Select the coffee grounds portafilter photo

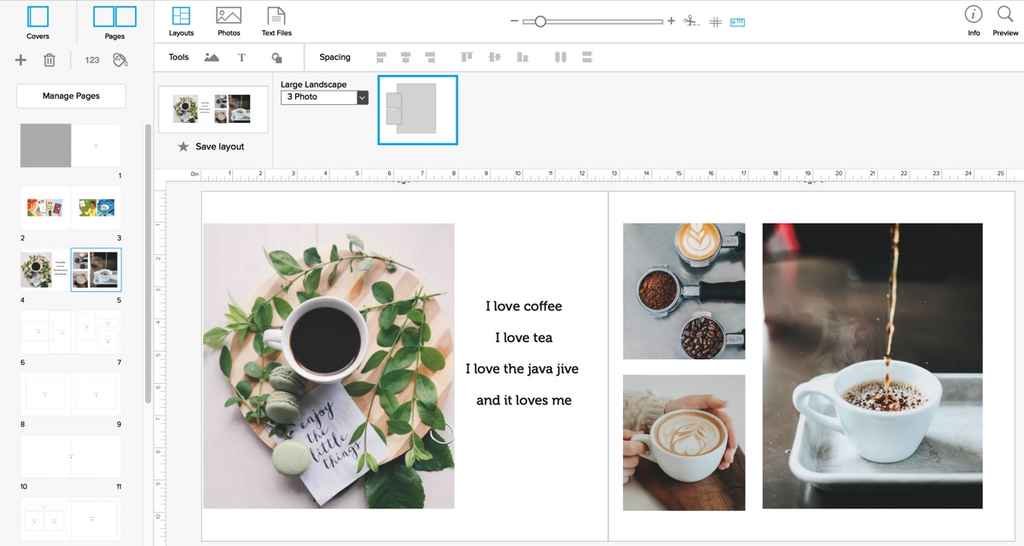(x=684, y=291)
